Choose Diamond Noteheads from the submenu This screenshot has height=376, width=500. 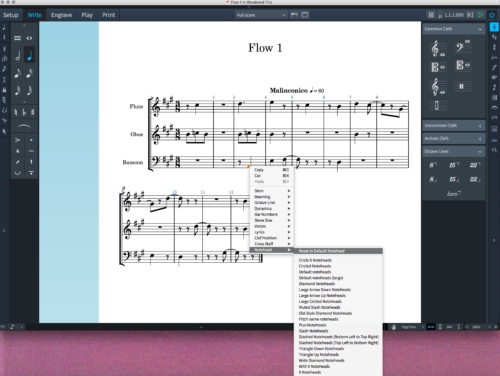point(338,284)
